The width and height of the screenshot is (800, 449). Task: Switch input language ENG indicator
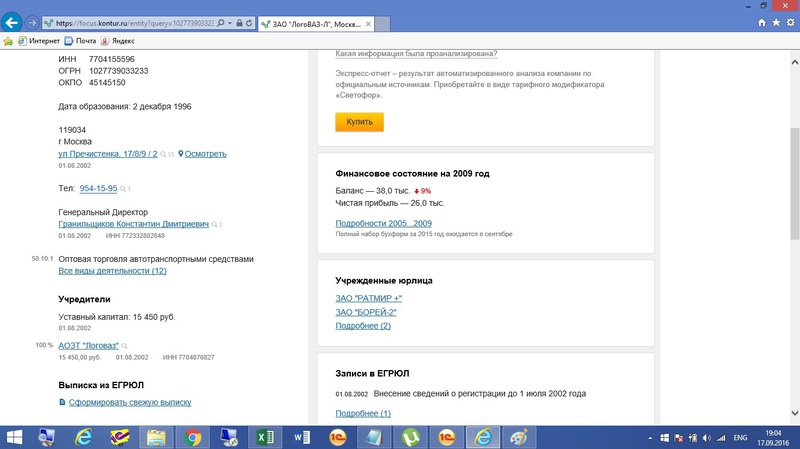pyautogui.click(x=740, y=438)
